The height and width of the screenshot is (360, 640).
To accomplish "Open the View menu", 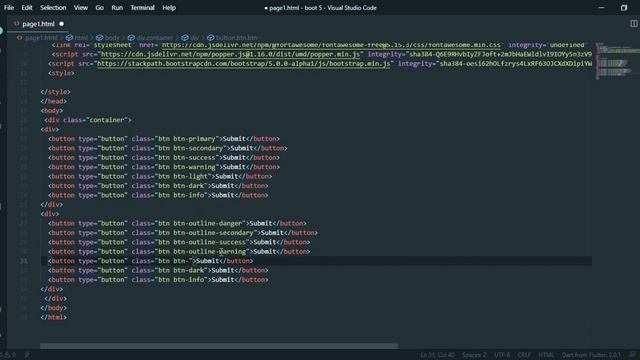I will tap(81, 8).
